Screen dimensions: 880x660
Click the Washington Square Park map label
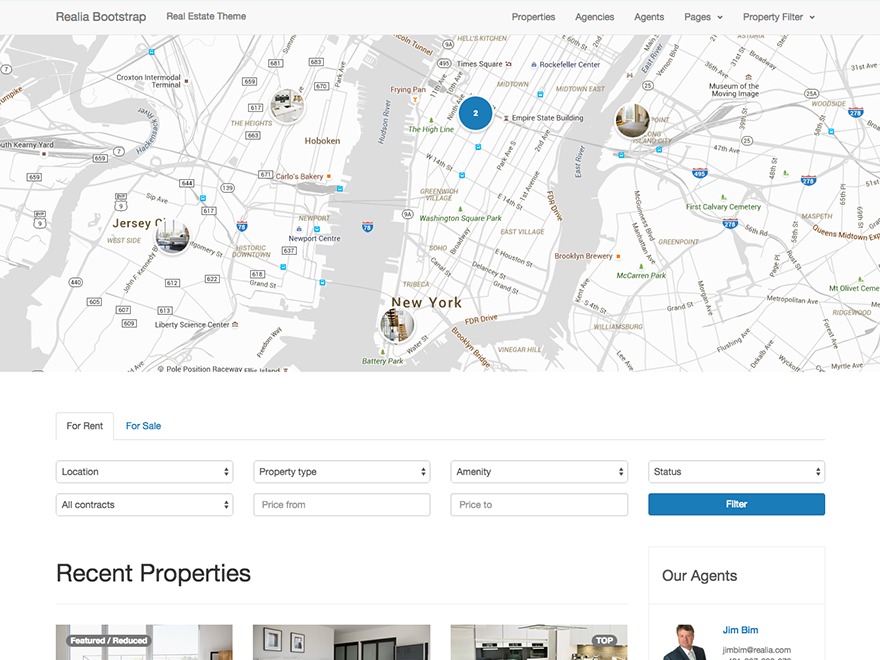(x=460, y=218)
